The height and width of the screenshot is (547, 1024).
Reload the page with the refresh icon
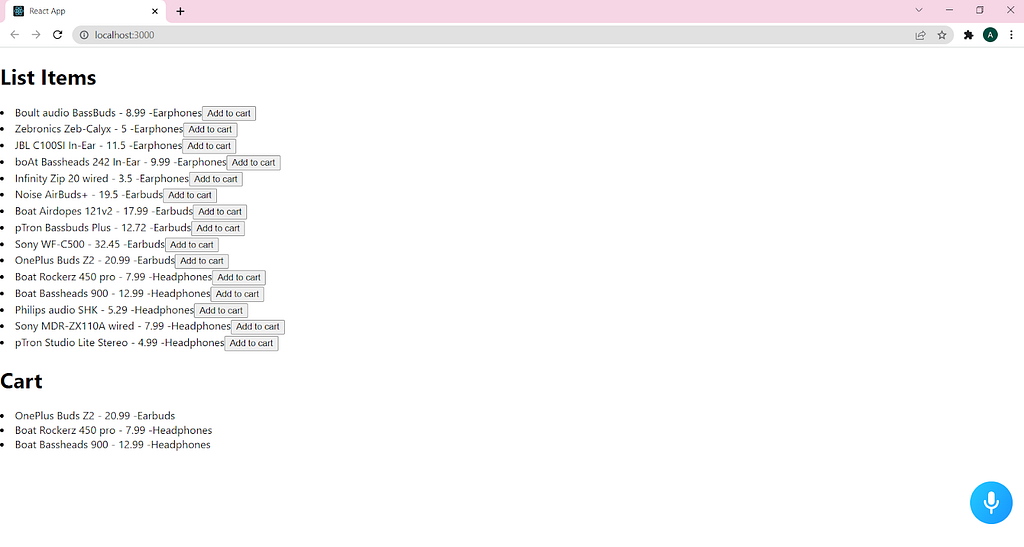[x=57, y=35]
